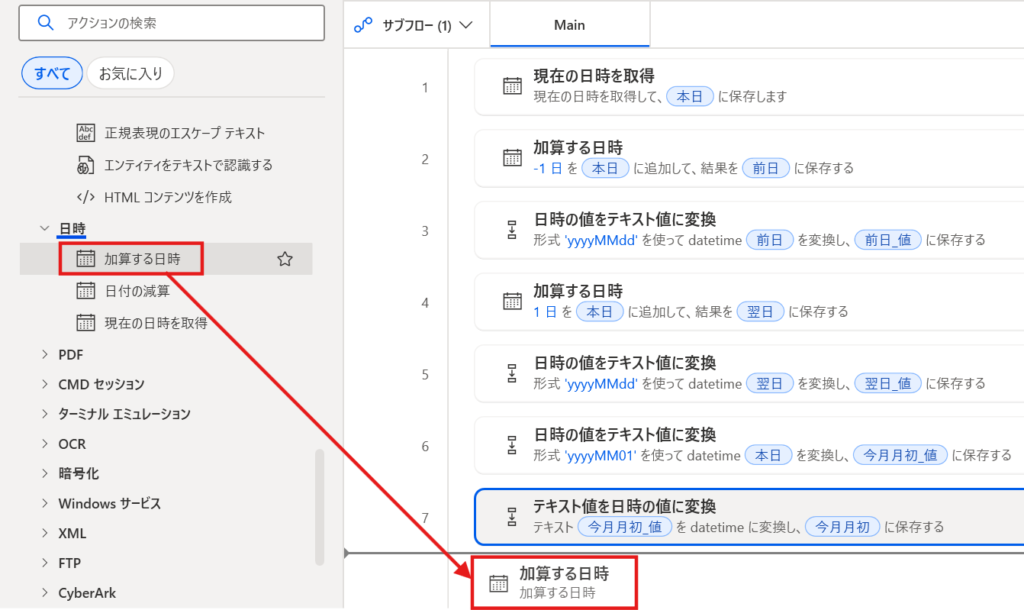Switch to the お気に入り tab
This screenshot has width=1024, height=610.
click(131, 73)
